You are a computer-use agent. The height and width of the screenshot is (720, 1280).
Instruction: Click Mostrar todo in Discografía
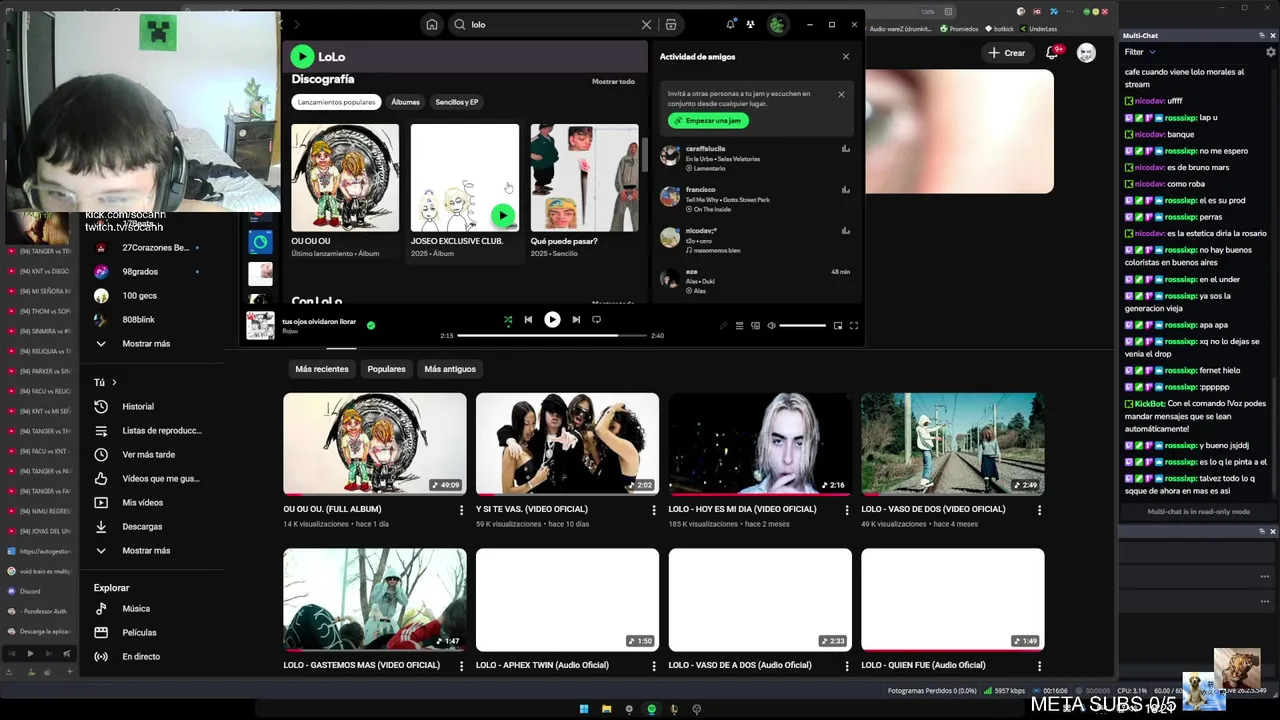(x=613, y=81)
